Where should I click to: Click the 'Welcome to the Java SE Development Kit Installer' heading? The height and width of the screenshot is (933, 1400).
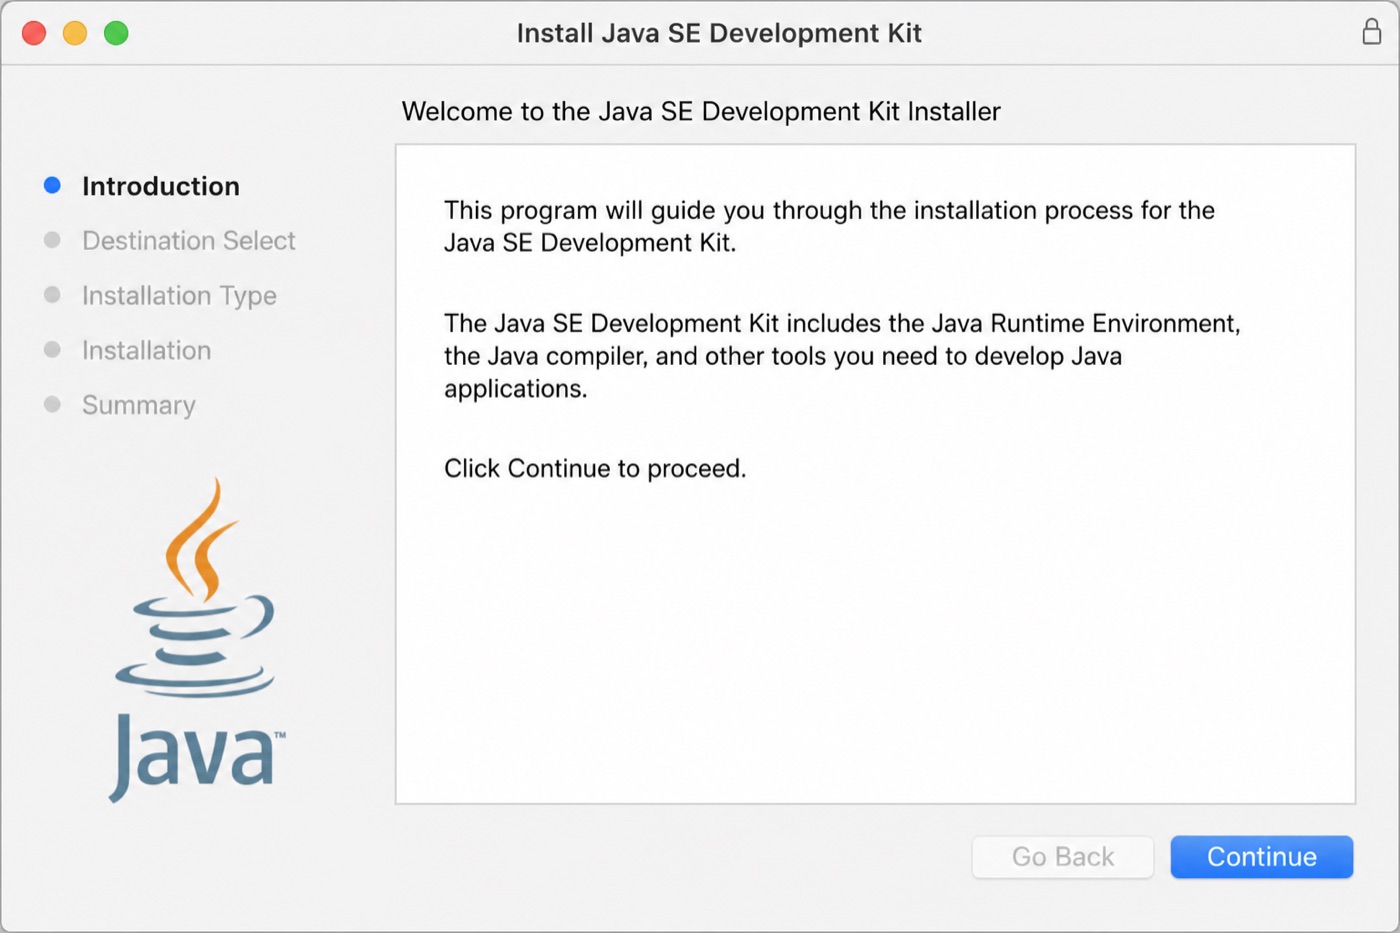pos(701,111)
